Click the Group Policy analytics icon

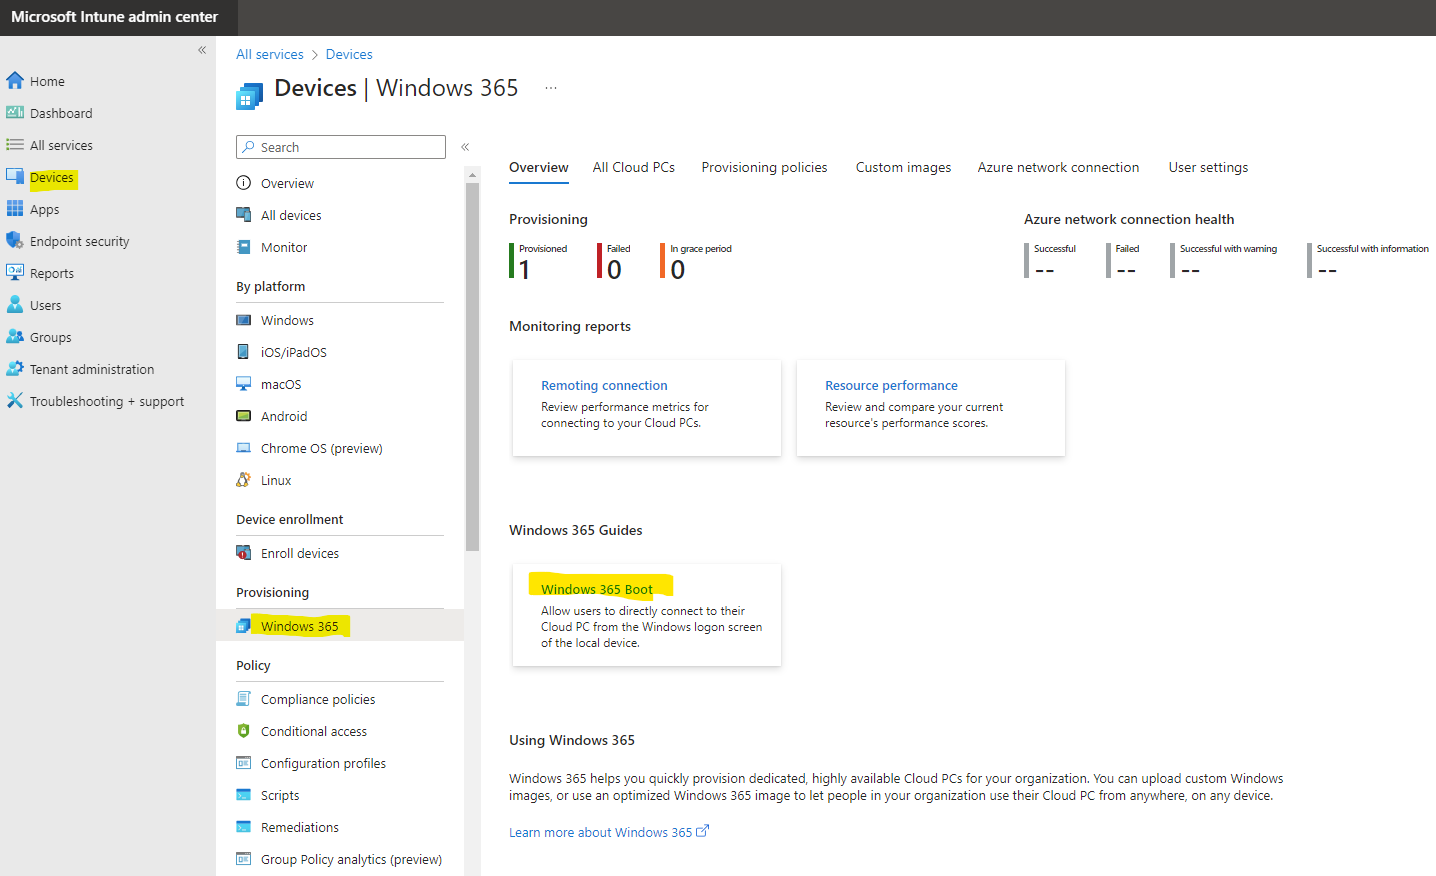point(243,859)
